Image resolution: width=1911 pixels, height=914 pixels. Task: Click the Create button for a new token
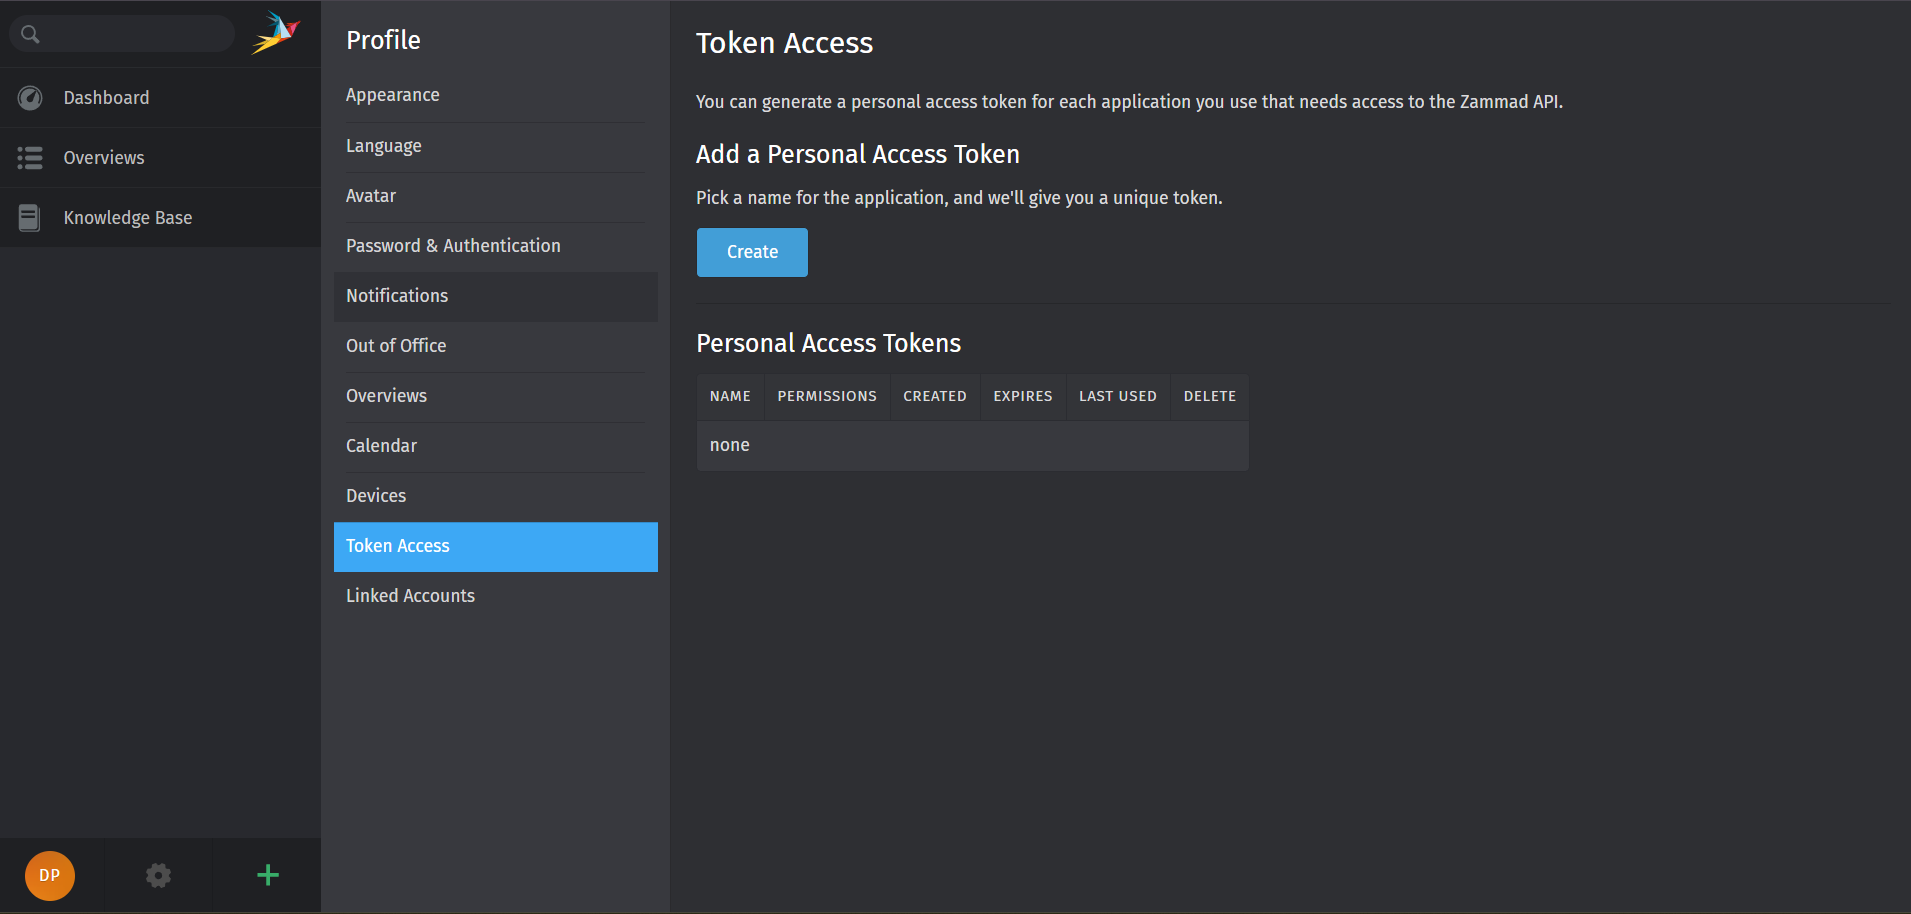(x=751, y=252)
